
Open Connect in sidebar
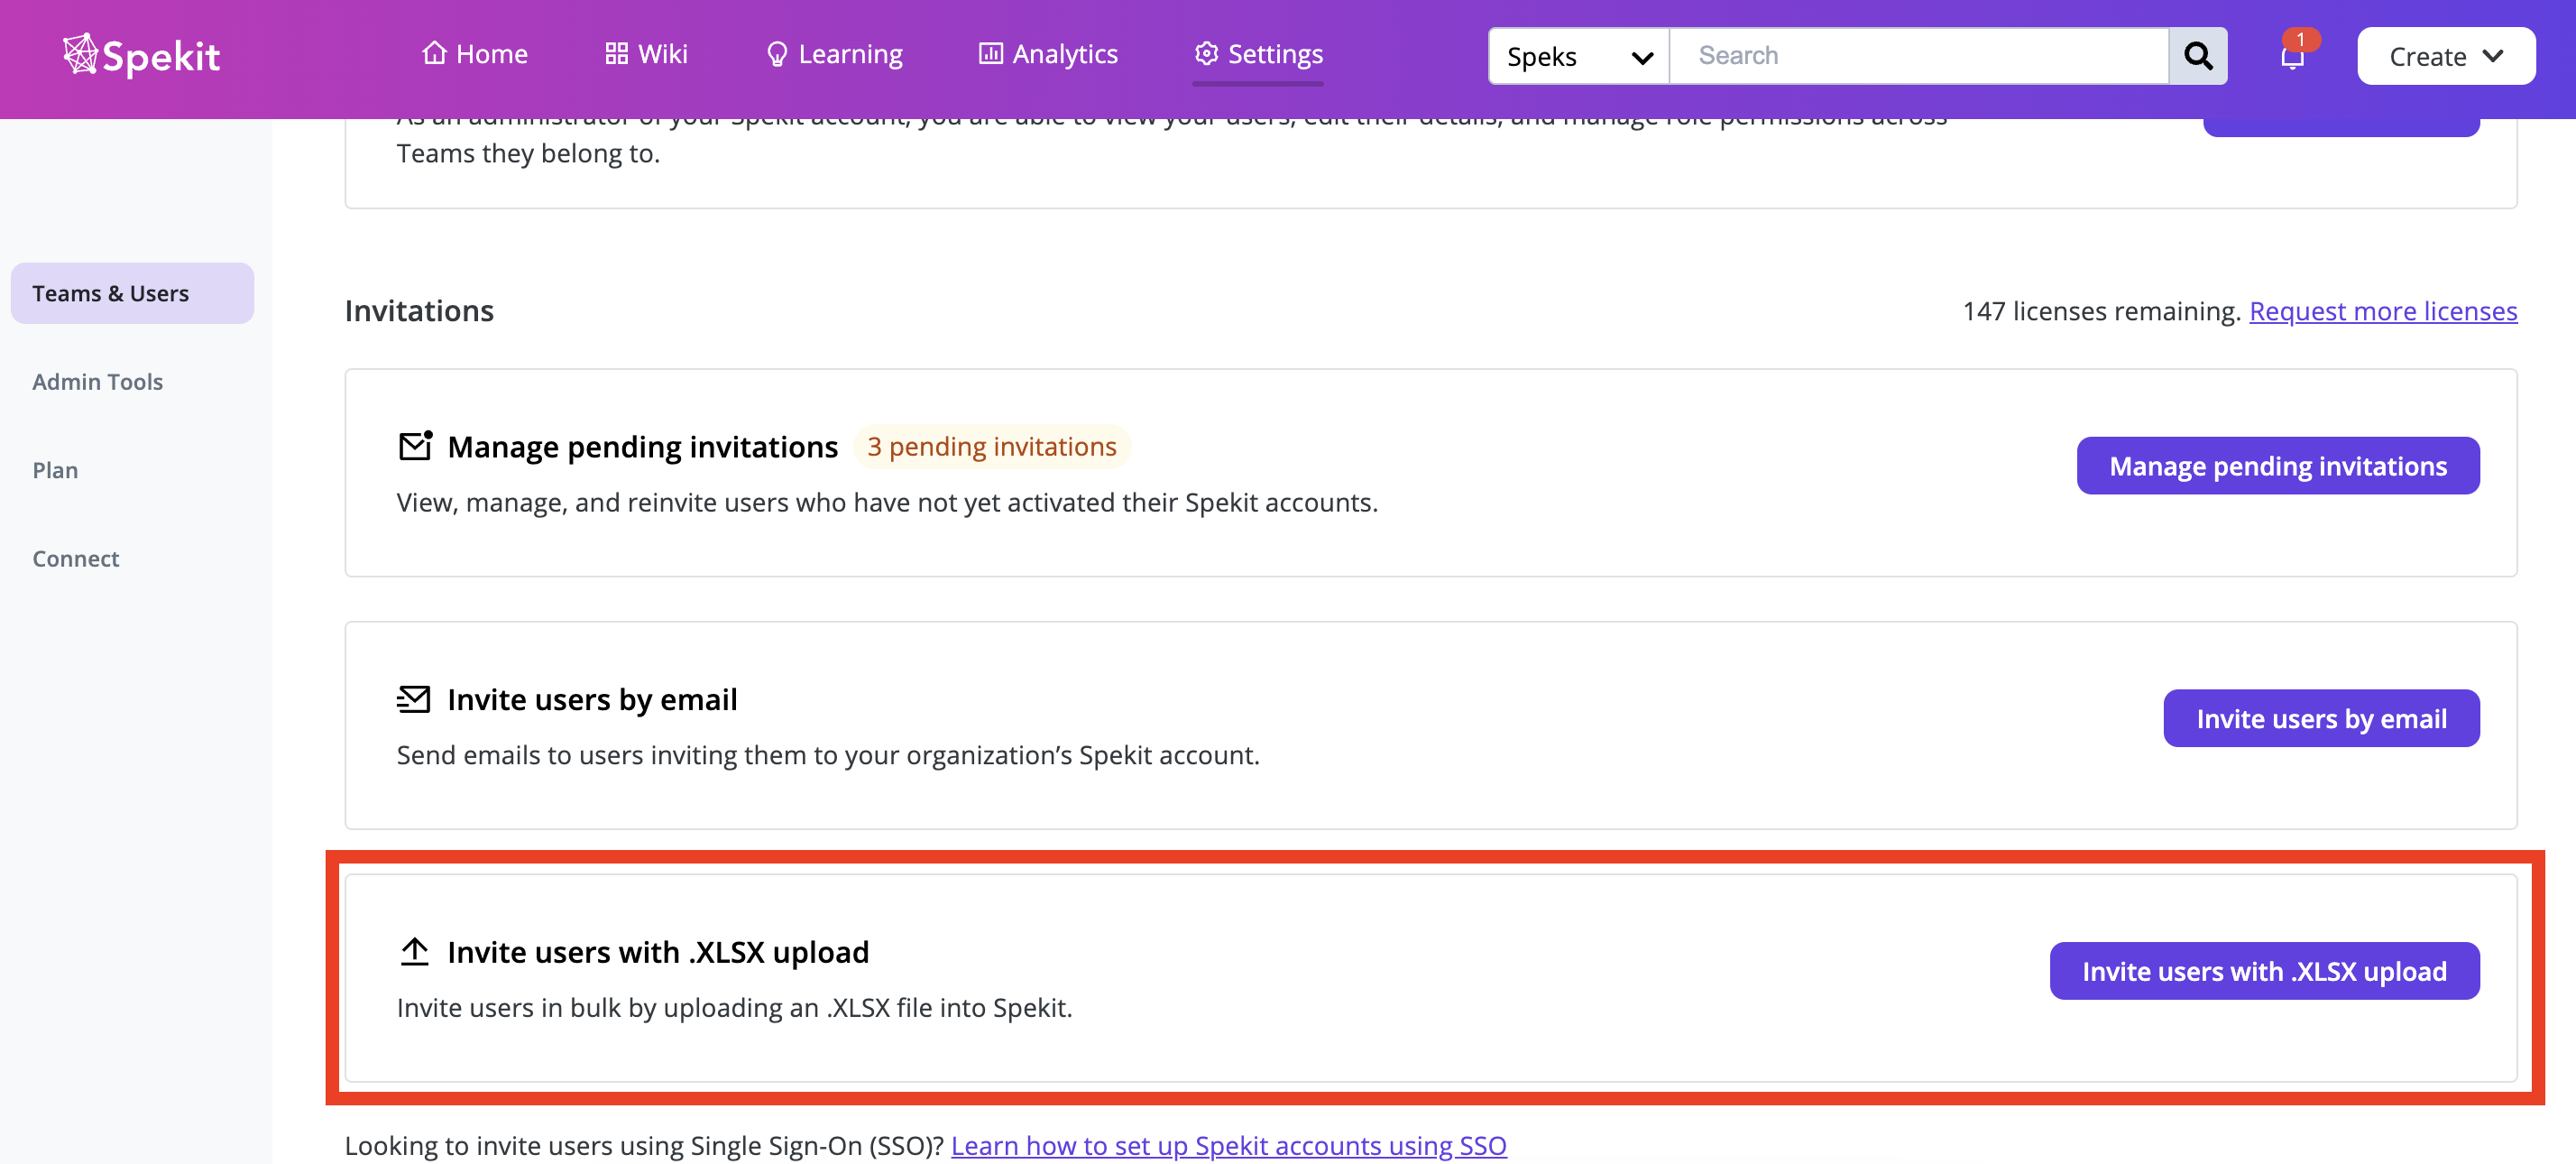pyautogui.click(x=75, y=559)
